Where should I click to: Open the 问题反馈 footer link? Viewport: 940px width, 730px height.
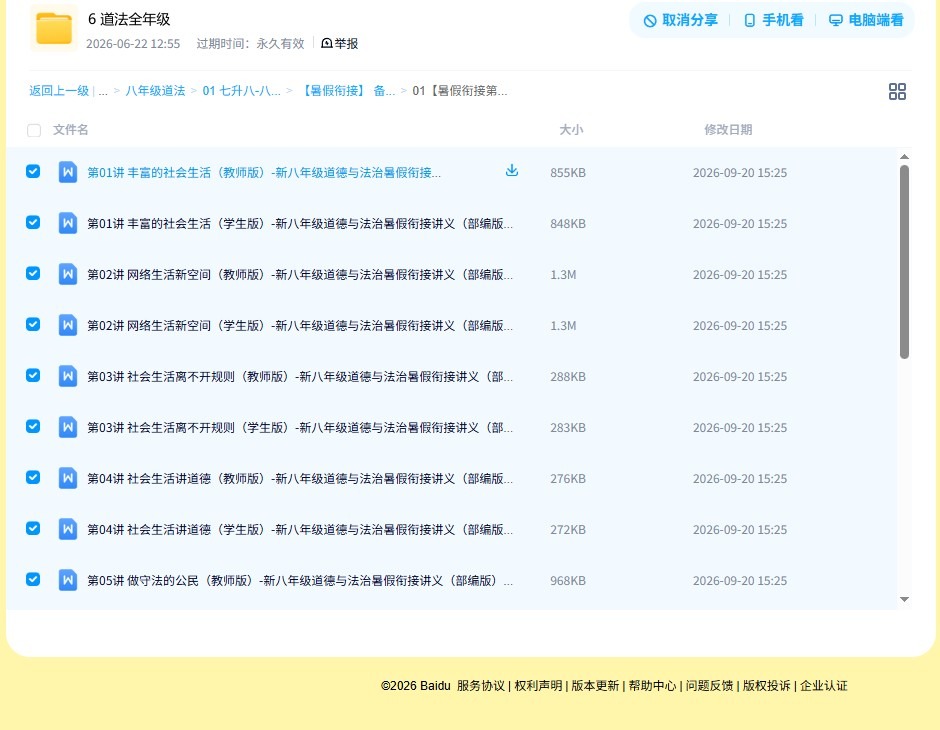tap(709, 685)
